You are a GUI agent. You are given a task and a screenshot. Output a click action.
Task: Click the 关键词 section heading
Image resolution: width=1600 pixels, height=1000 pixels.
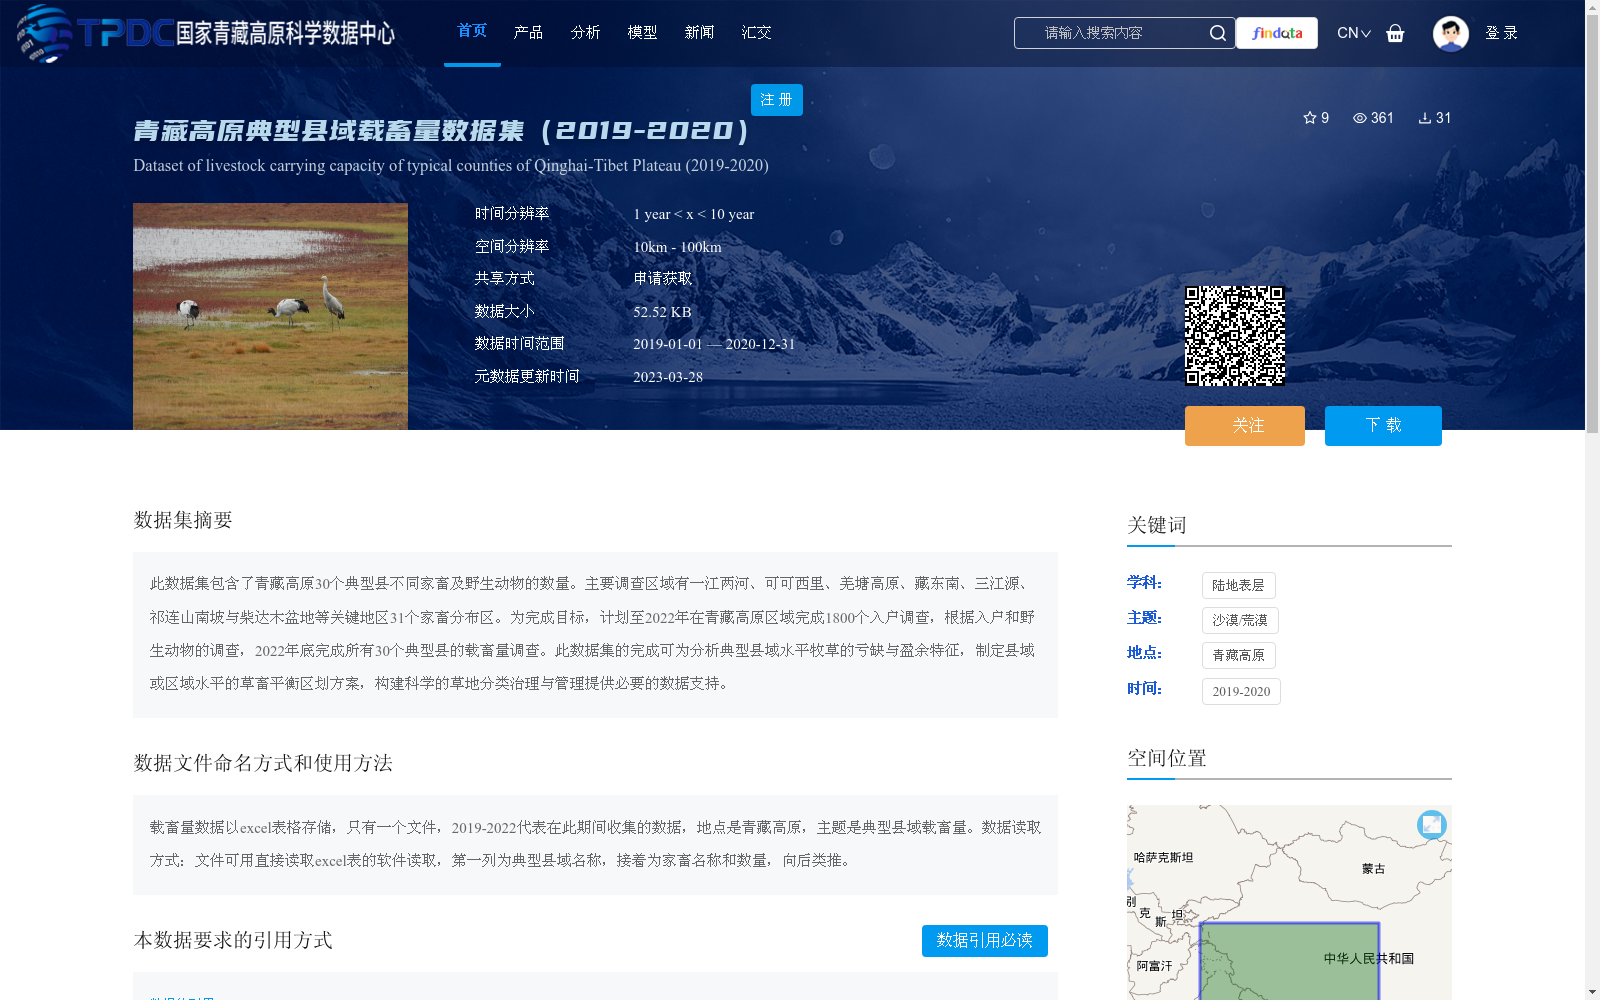pos(1157,525)
